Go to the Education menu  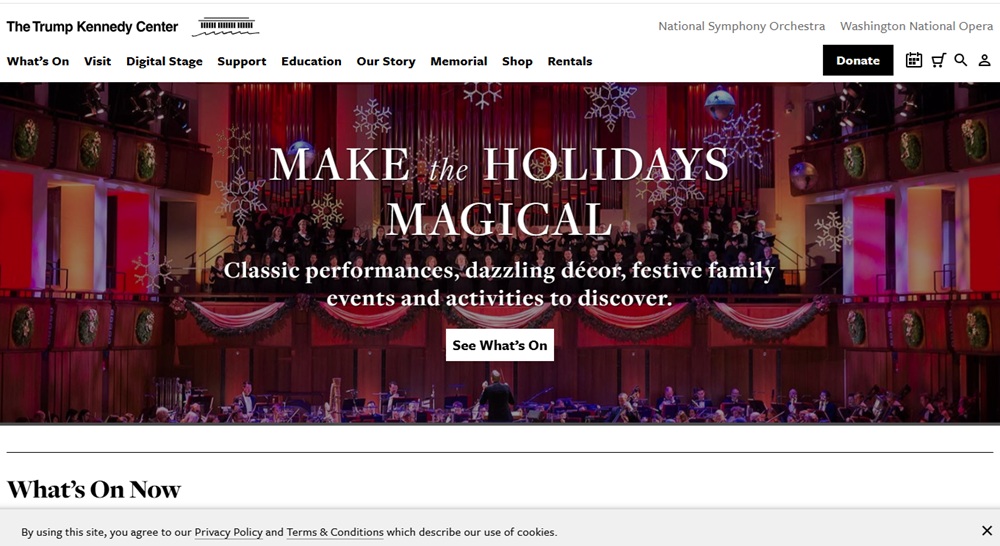[311, 62]
